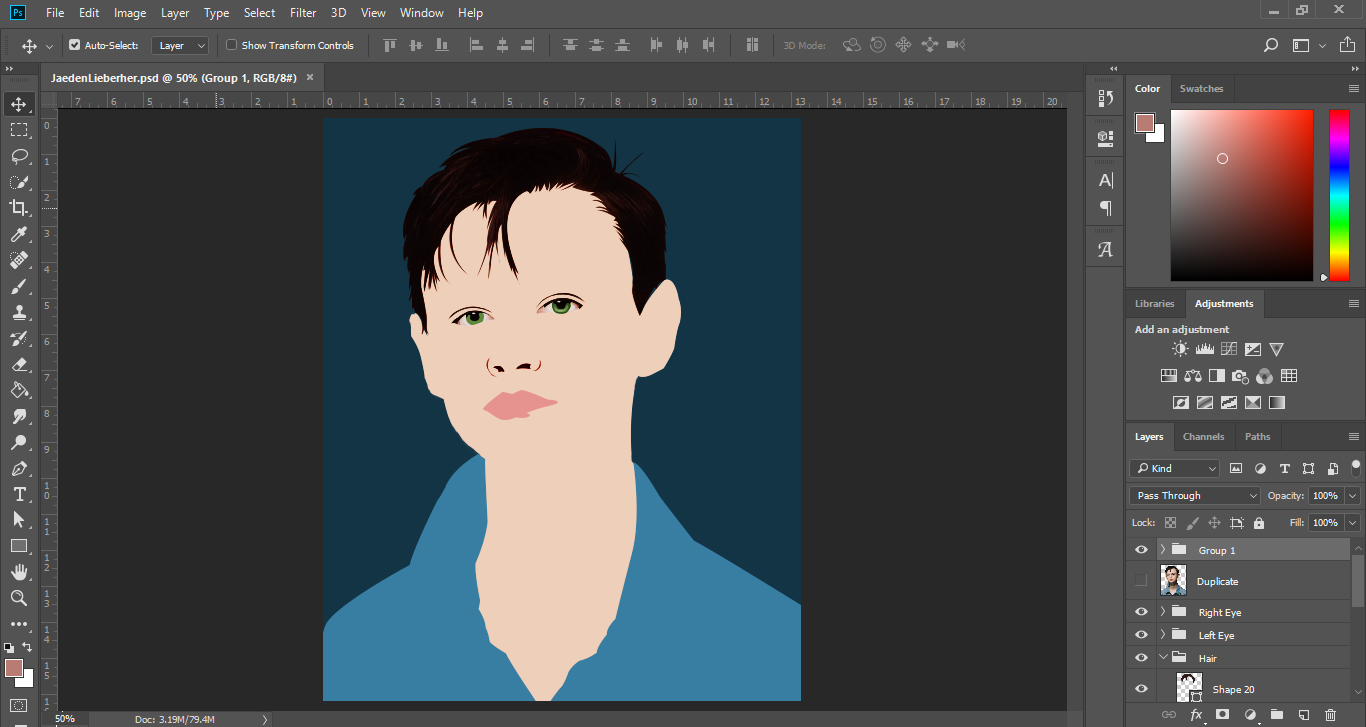The width and height of the screenshot is (1366, 727).
Task: Click the foreground color swatch in toolbar
Action: pyautogui.click(x=13, y=668)
